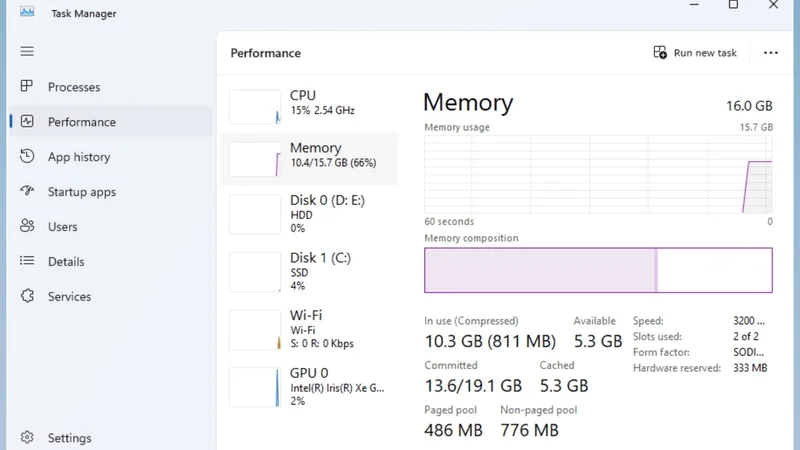This screenshot has width=800, height=450.
Task: Click the App history clock icon
Action: coord(27,156)
